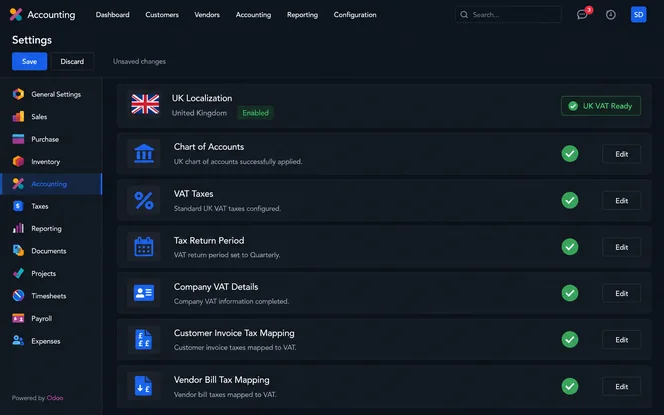Screen dimensions: 664x415
Task: Click the green check for Tax Return Period
Action: coord(570,247)
